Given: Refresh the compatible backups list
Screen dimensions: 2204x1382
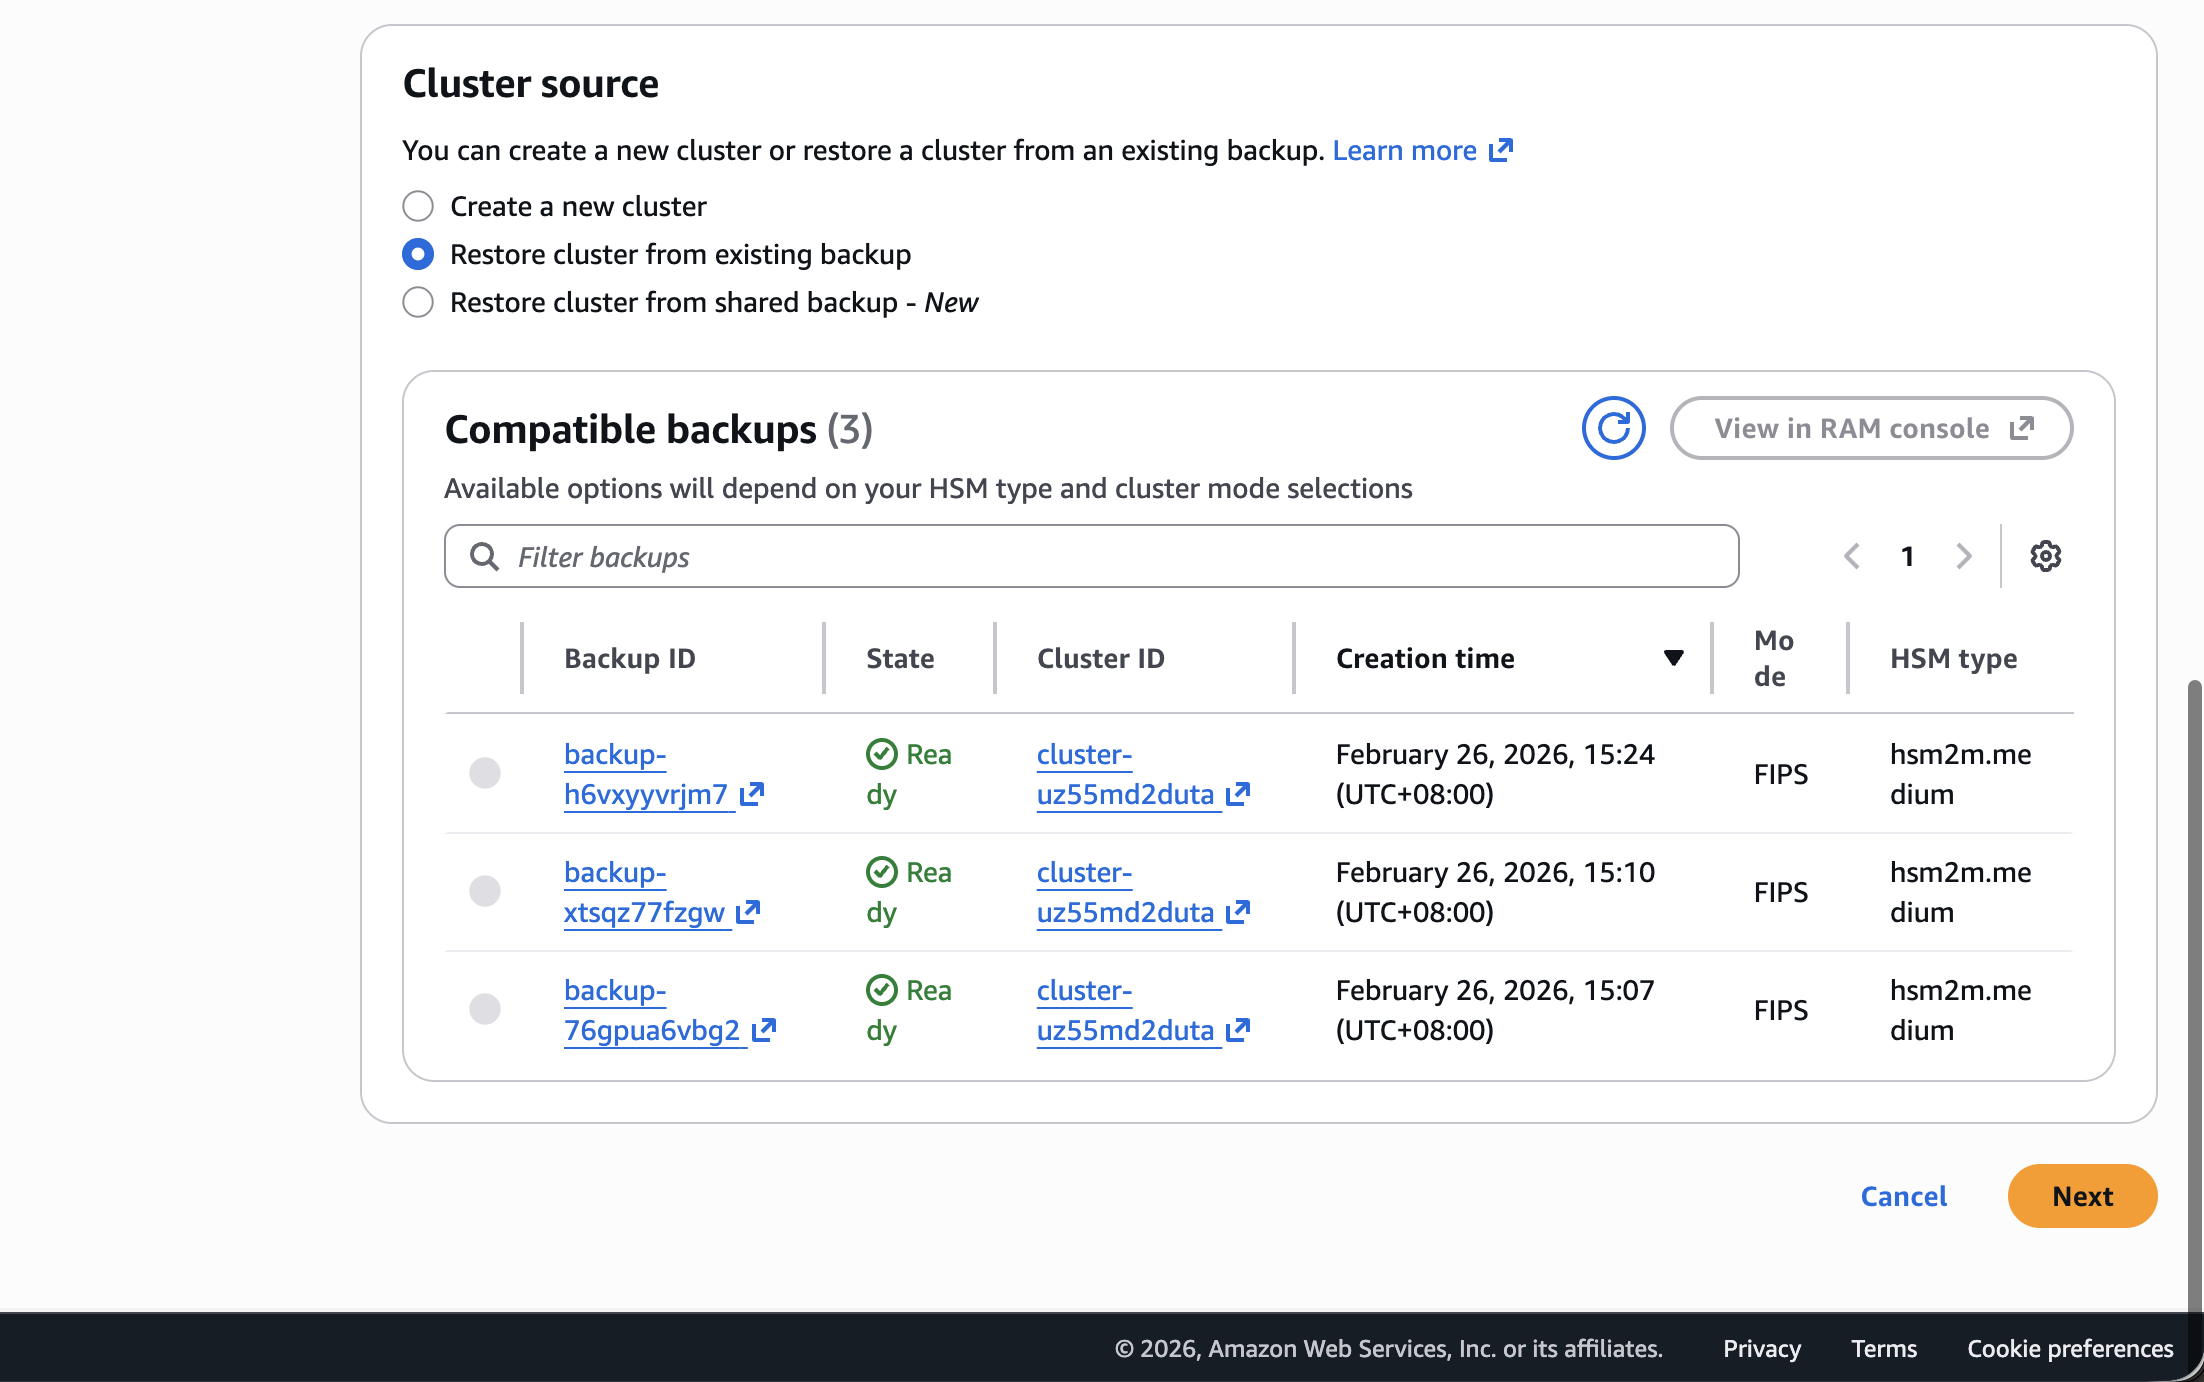Looking at the screenshot, I should pos(1613,428).
